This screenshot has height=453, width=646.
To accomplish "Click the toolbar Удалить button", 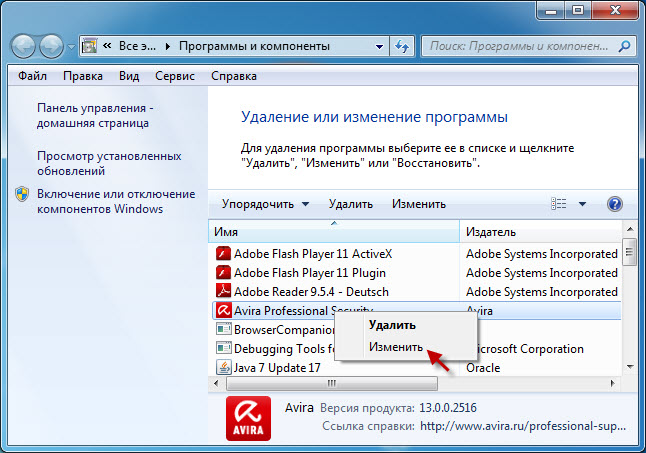I will 351,204.
